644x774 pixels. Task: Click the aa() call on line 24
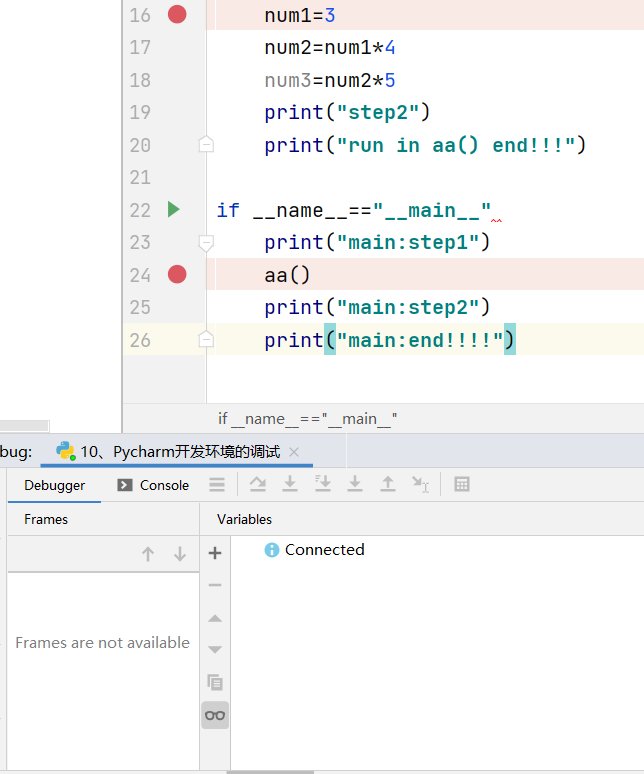(x=287, y=275)
